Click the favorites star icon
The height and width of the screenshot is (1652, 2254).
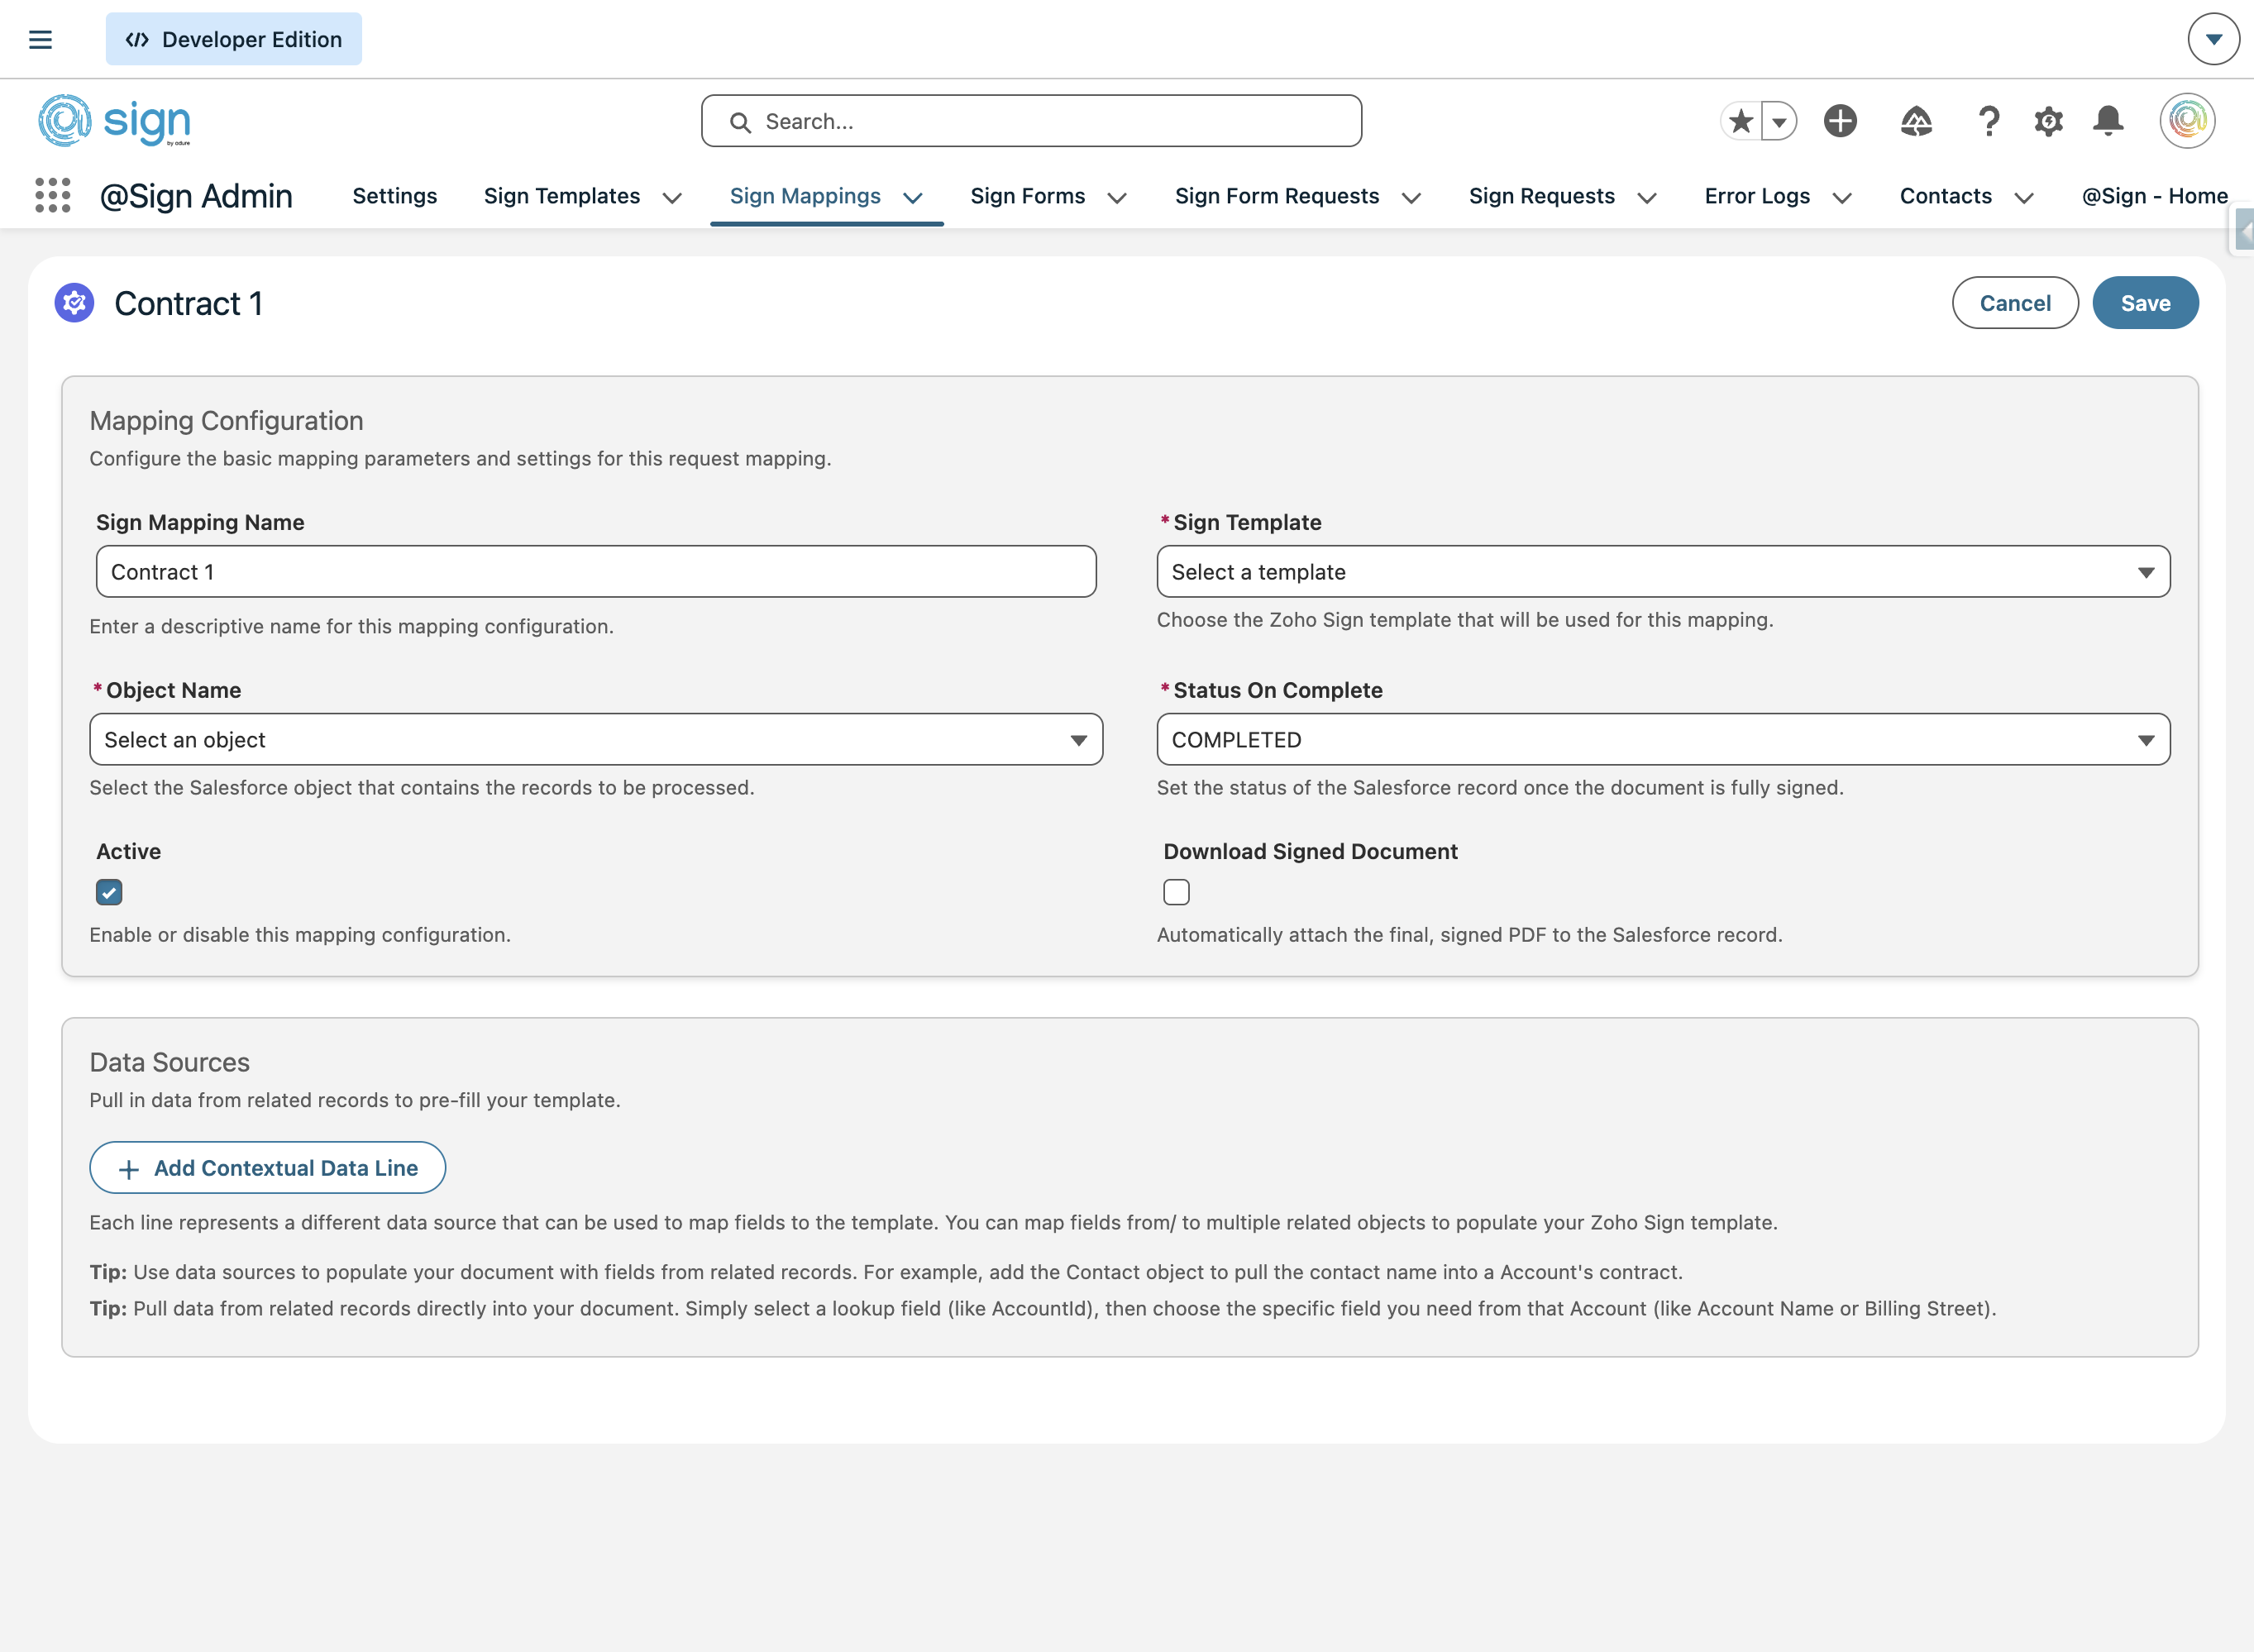tap(1741, 121)
